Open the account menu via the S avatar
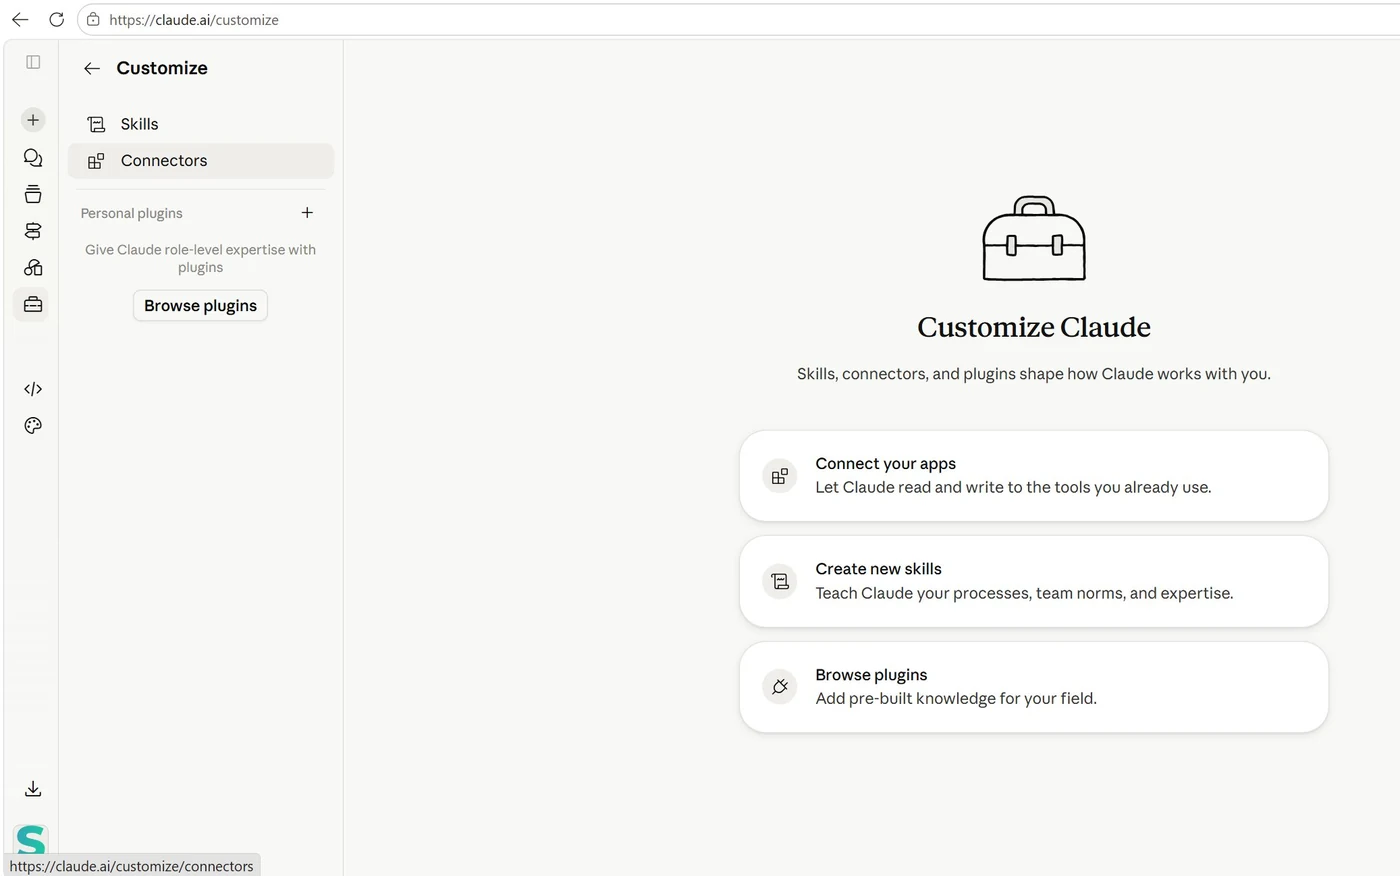1400x876 pixels. [31, 840]
